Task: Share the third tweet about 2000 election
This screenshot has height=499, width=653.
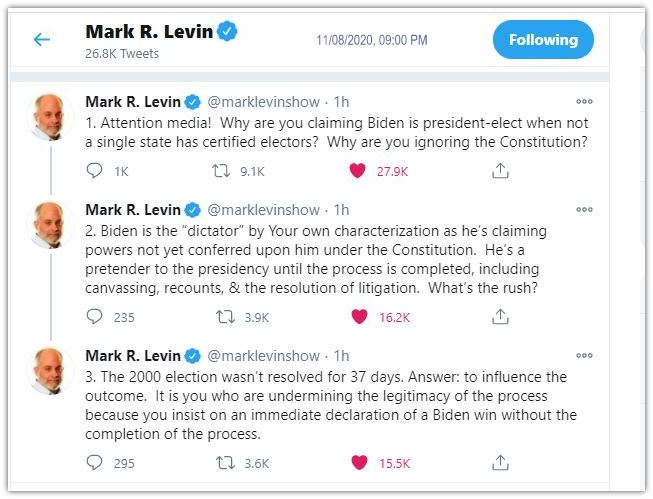Action: [x=500, y=463]
